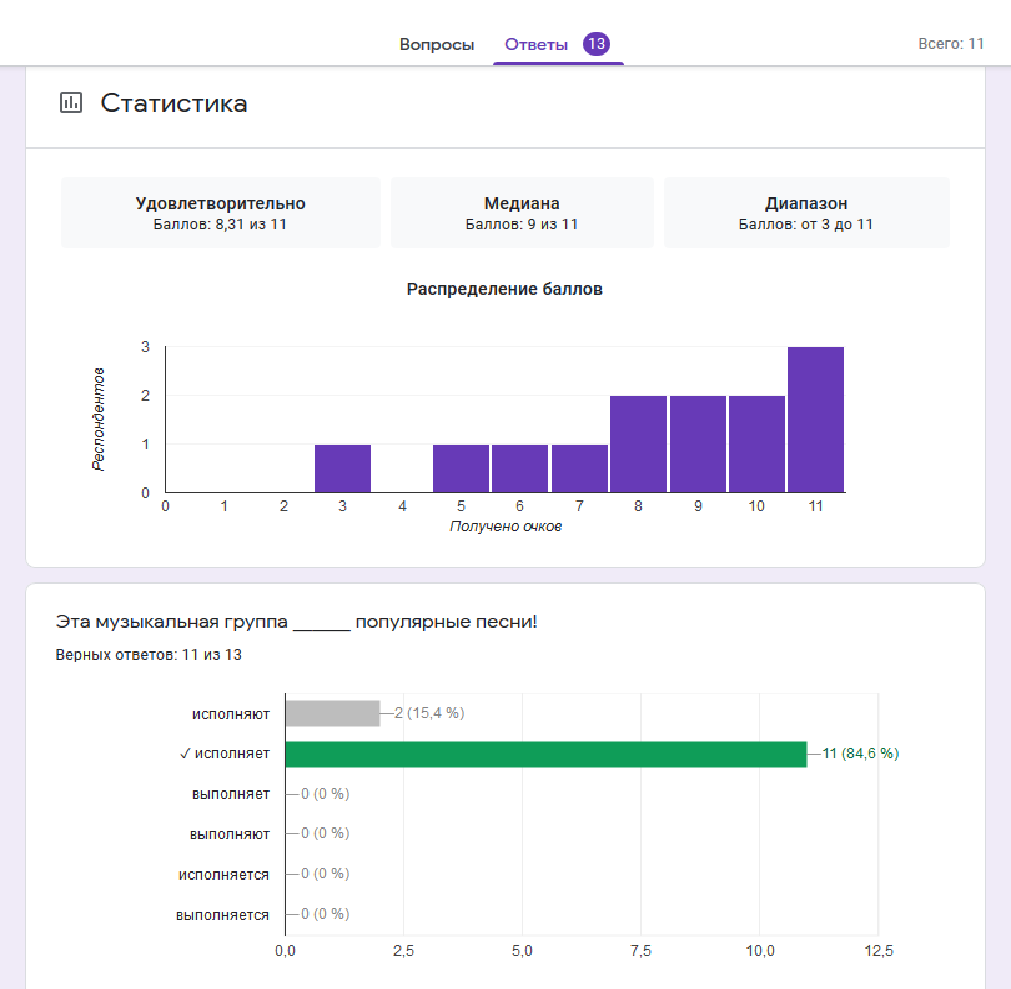
Task: Switch to the Вопросы tab
Action: coord(437,45)
